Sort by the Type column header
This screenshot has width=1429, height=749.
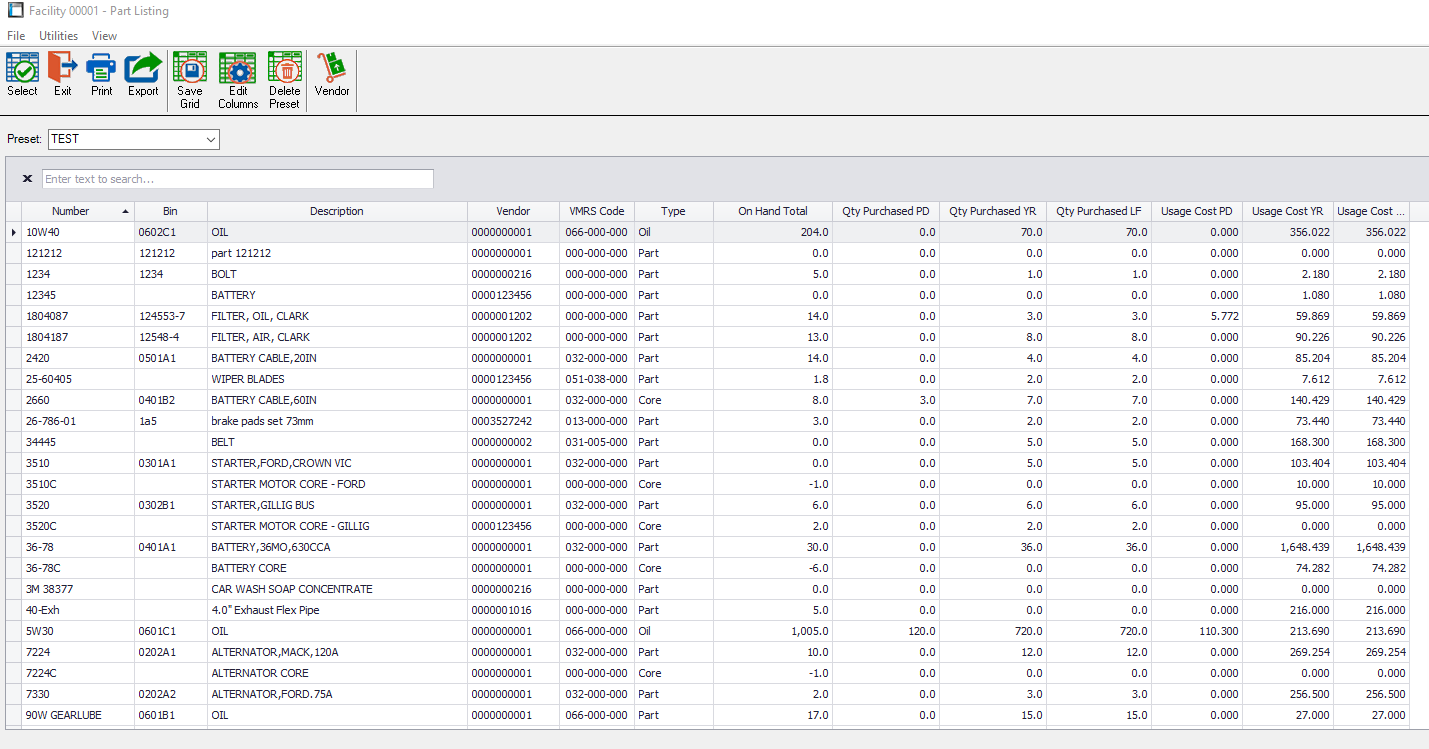tap(673, 211)
